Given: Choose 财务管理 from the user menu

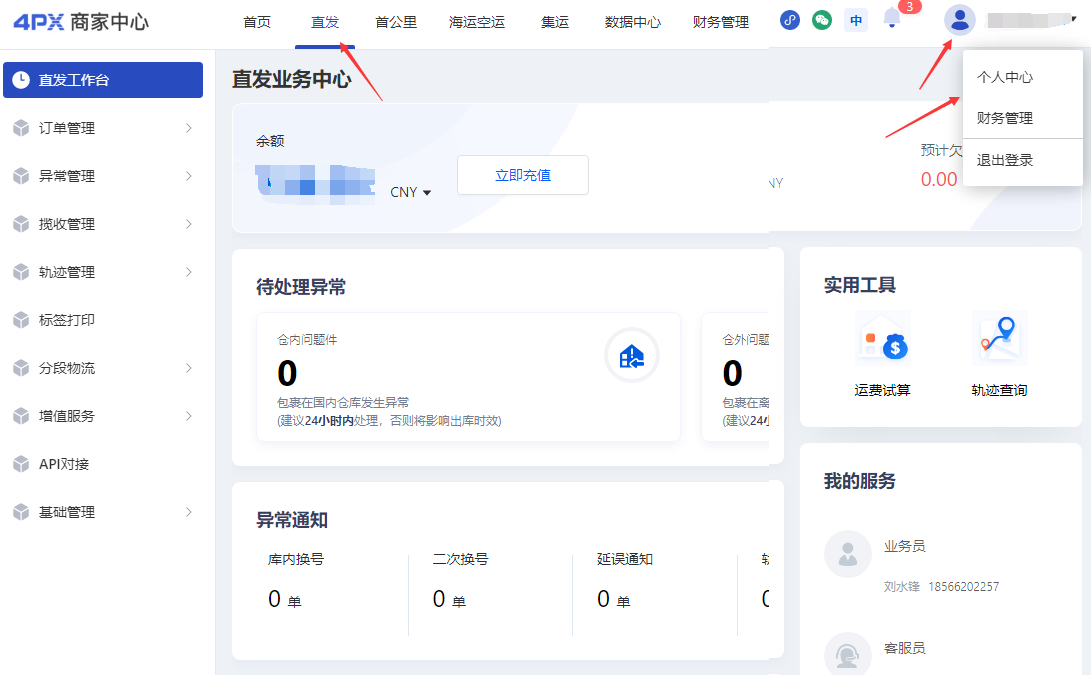Looking at the screenshot, I should click(x=1005, y=118).
